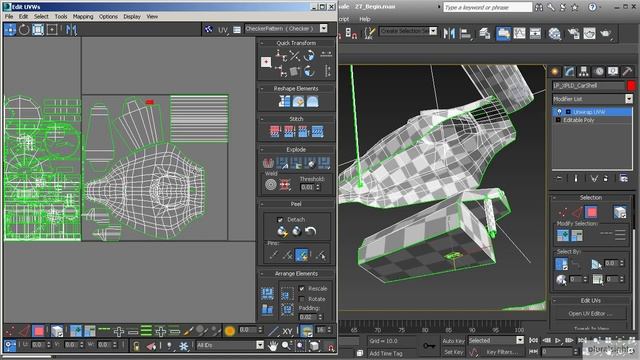Click the Break icon in Explode panel
The width and height of the screenshot is (640, 360).
(268, 163)
